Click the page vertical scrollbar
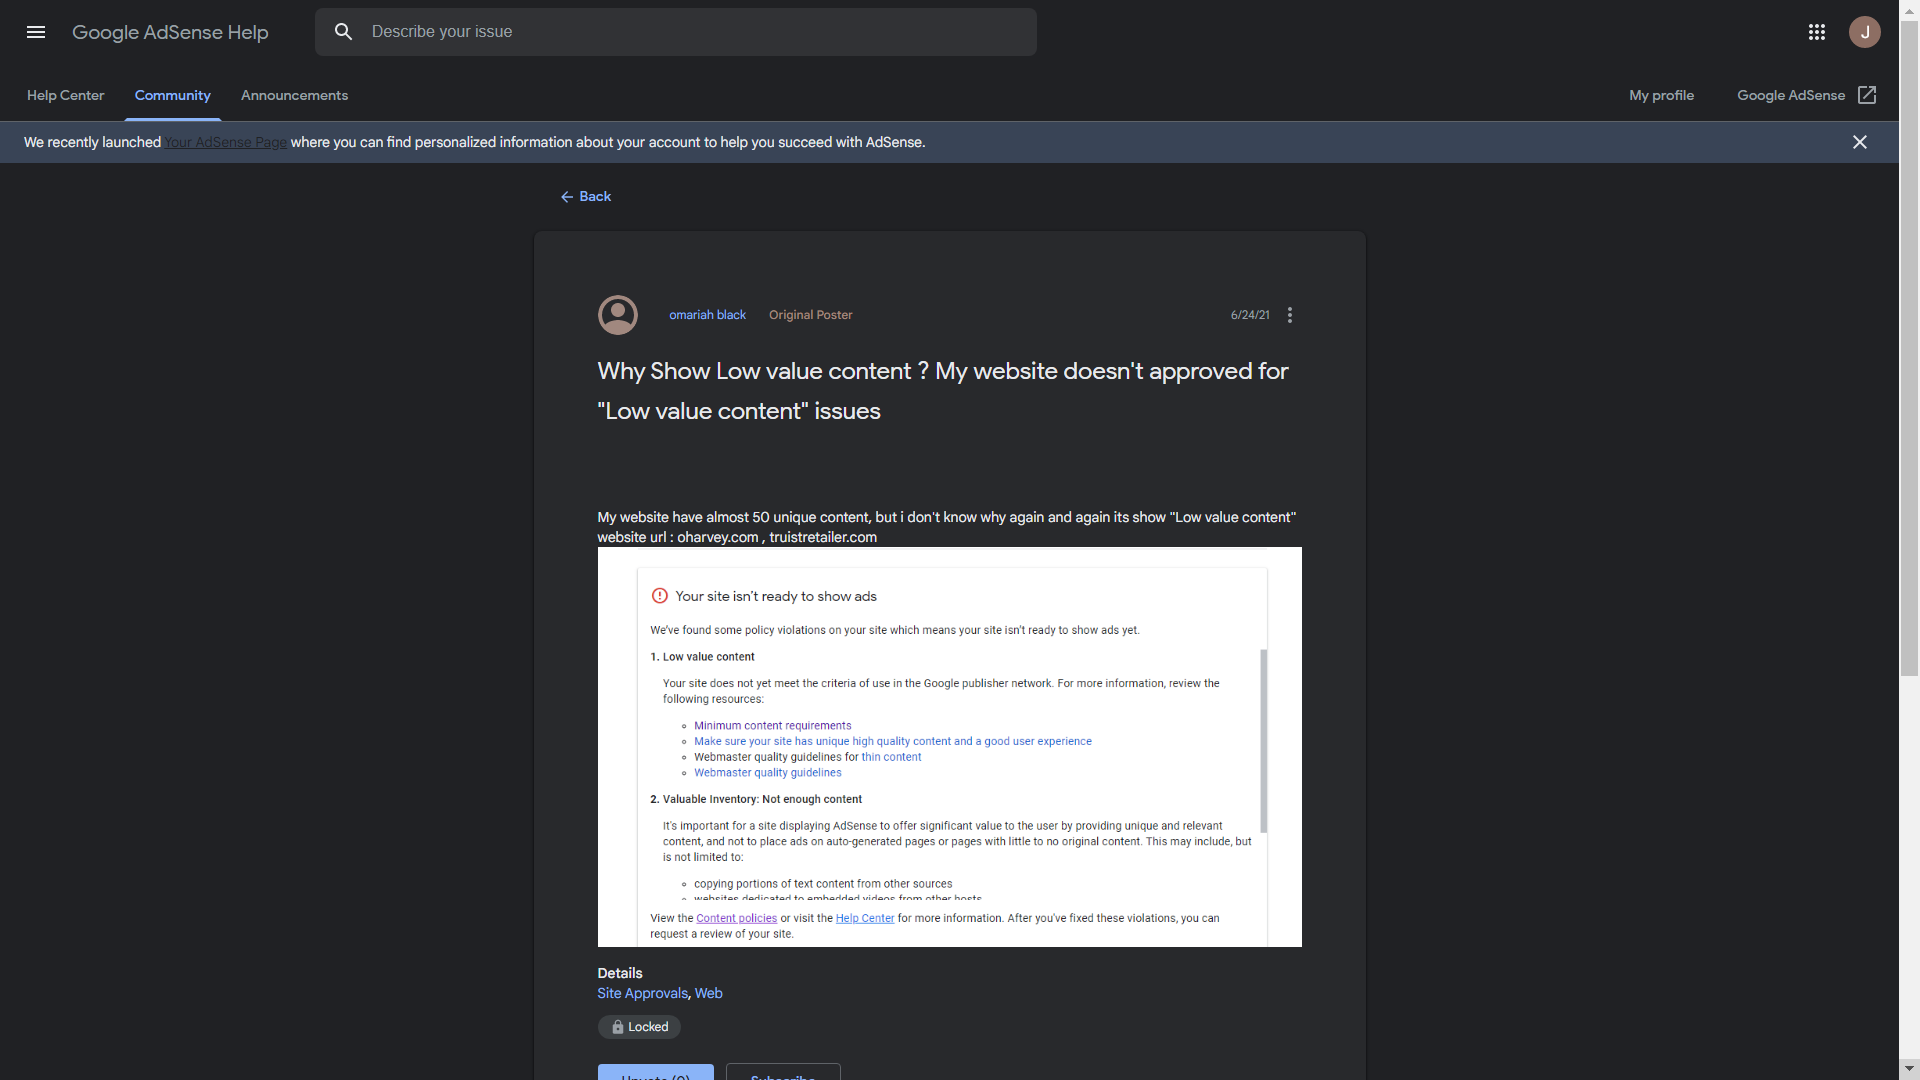This screenshot has width=1920, height=1080. [1909, 350]
